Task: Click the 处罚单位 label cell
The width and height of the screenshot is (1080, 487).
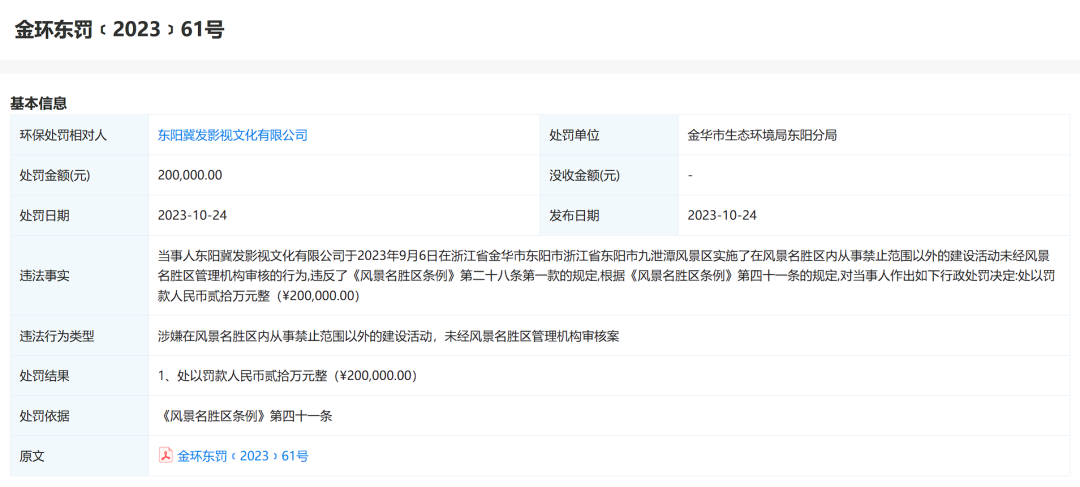Action: click(x=574, y=135)
